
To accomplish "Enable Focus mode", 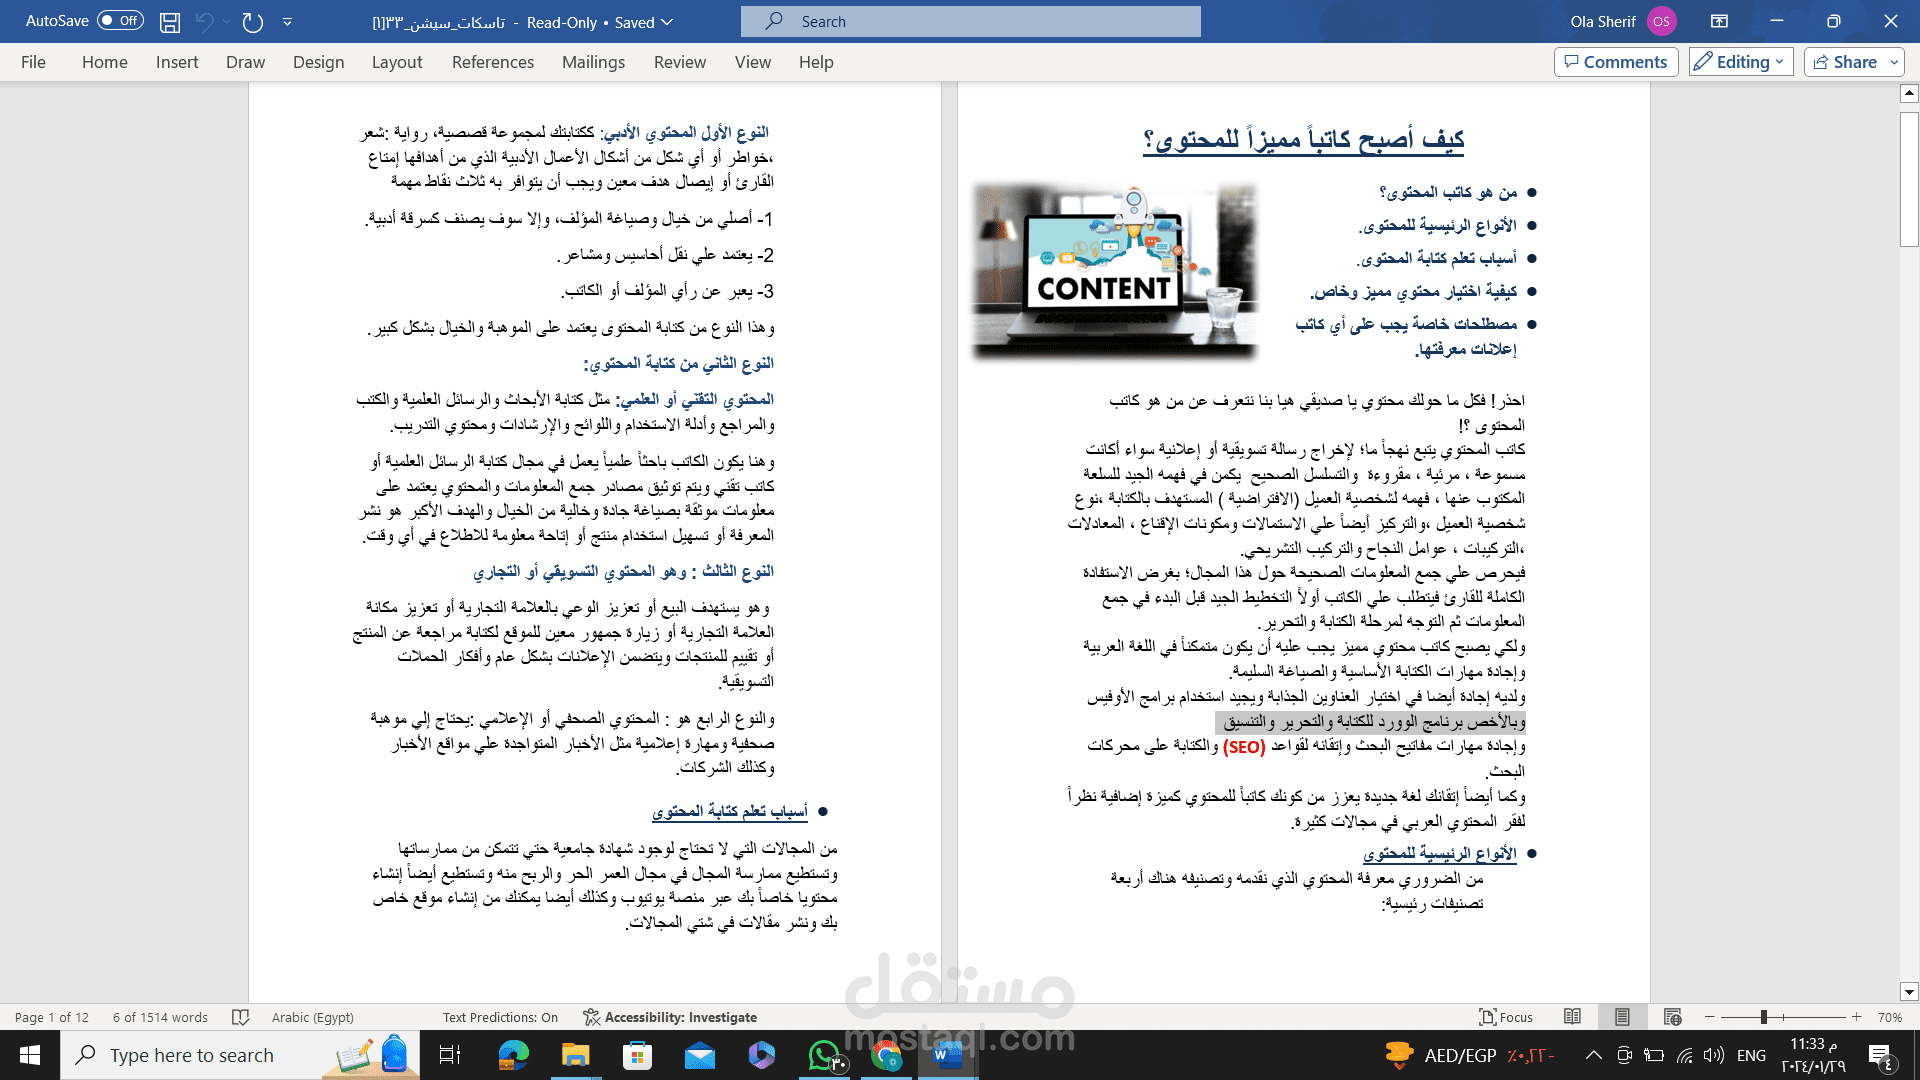I will (1506, 1017).
